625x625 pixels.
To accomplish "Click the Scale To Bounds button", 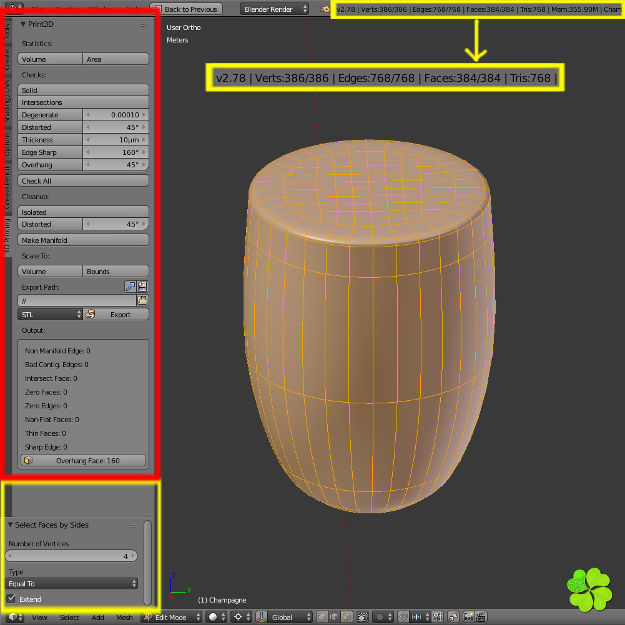I will coord(116,271).
